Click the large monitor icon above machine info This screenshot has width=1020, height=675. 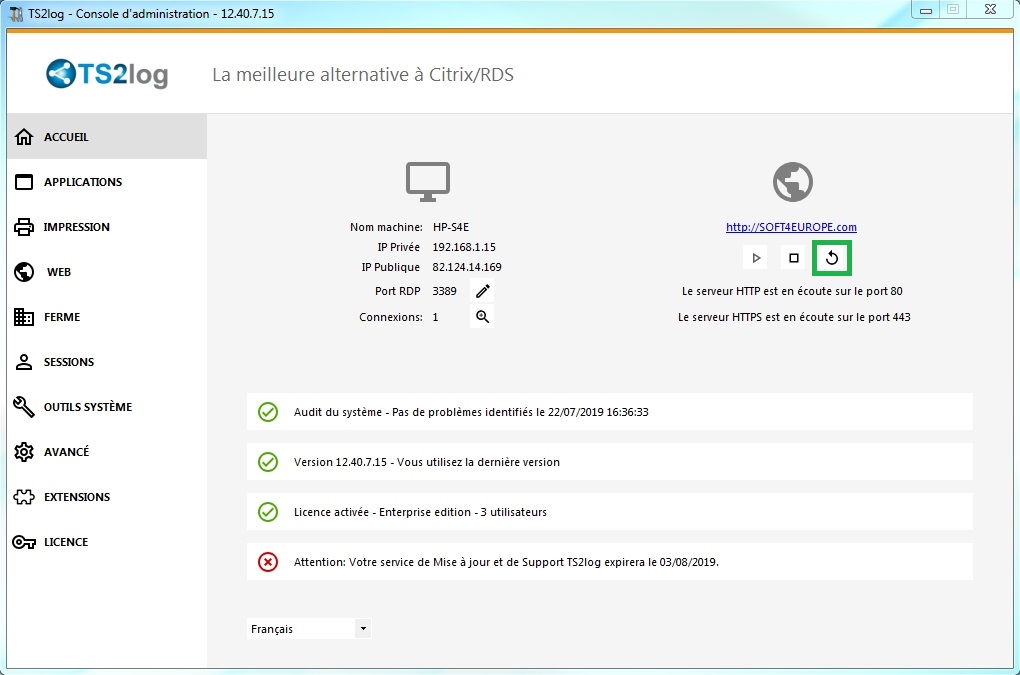pos(428,181)
